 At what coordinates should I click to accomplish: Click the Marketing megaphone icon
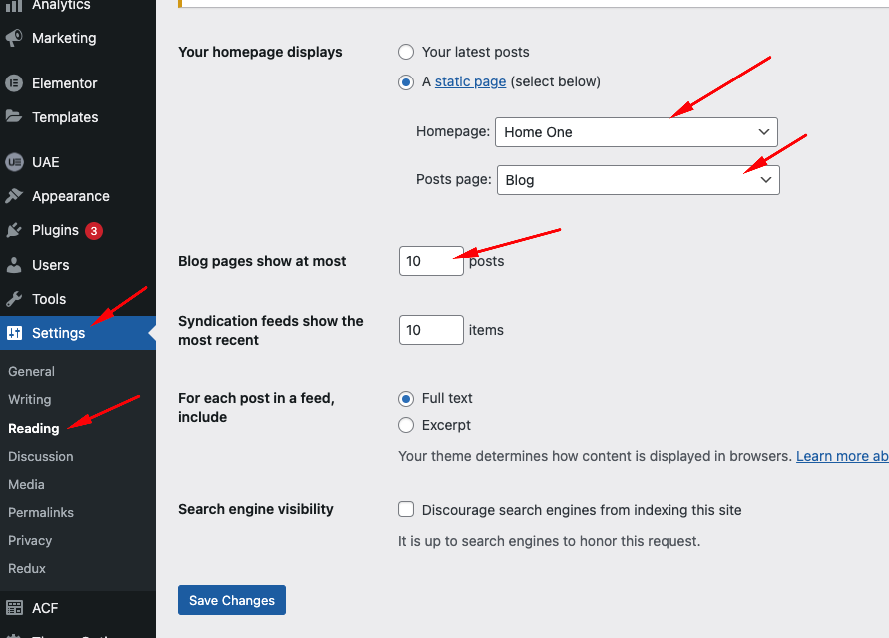(x=14, y=38)
